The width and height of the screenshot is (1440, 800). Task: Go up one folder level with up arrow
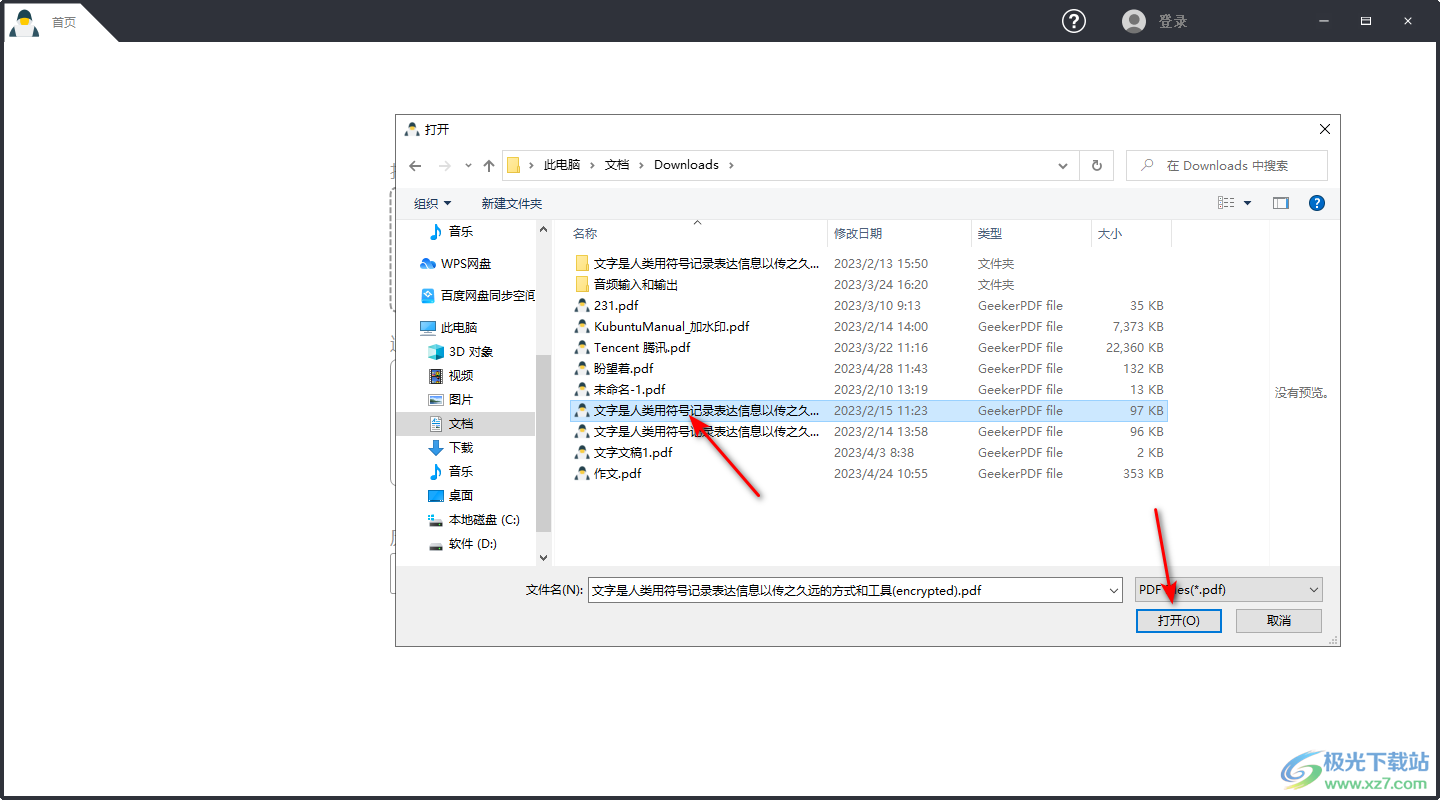489,166
